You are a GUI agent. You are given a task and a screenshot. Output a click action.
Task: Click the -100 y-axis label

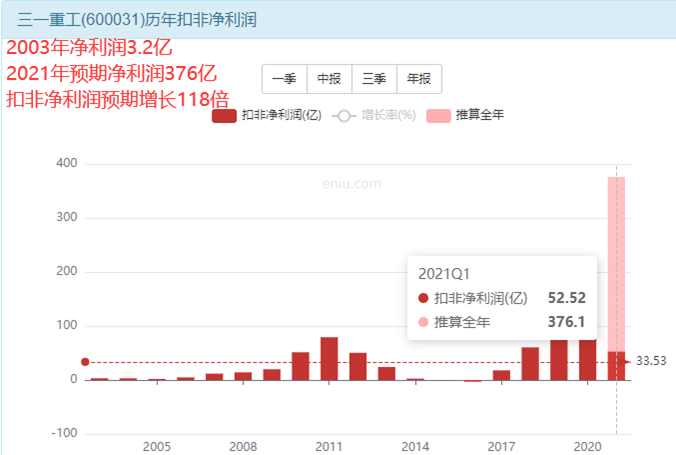click(x=64, y=433)
